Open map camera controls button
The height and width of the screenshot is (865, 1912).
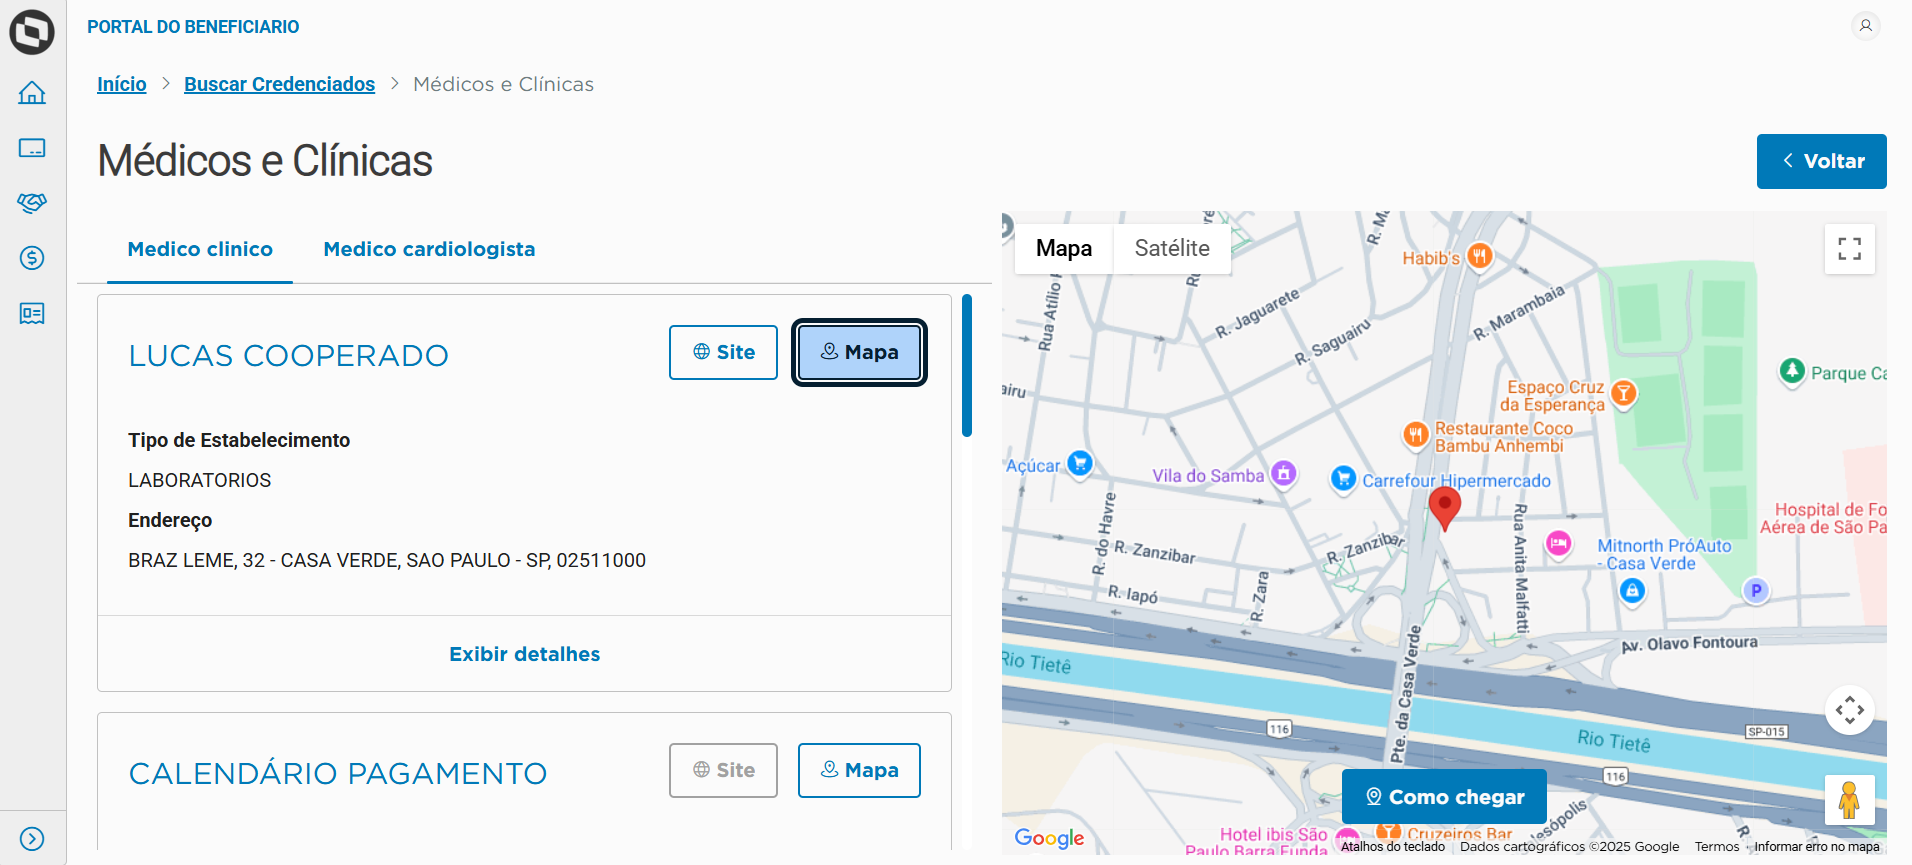1849,710
